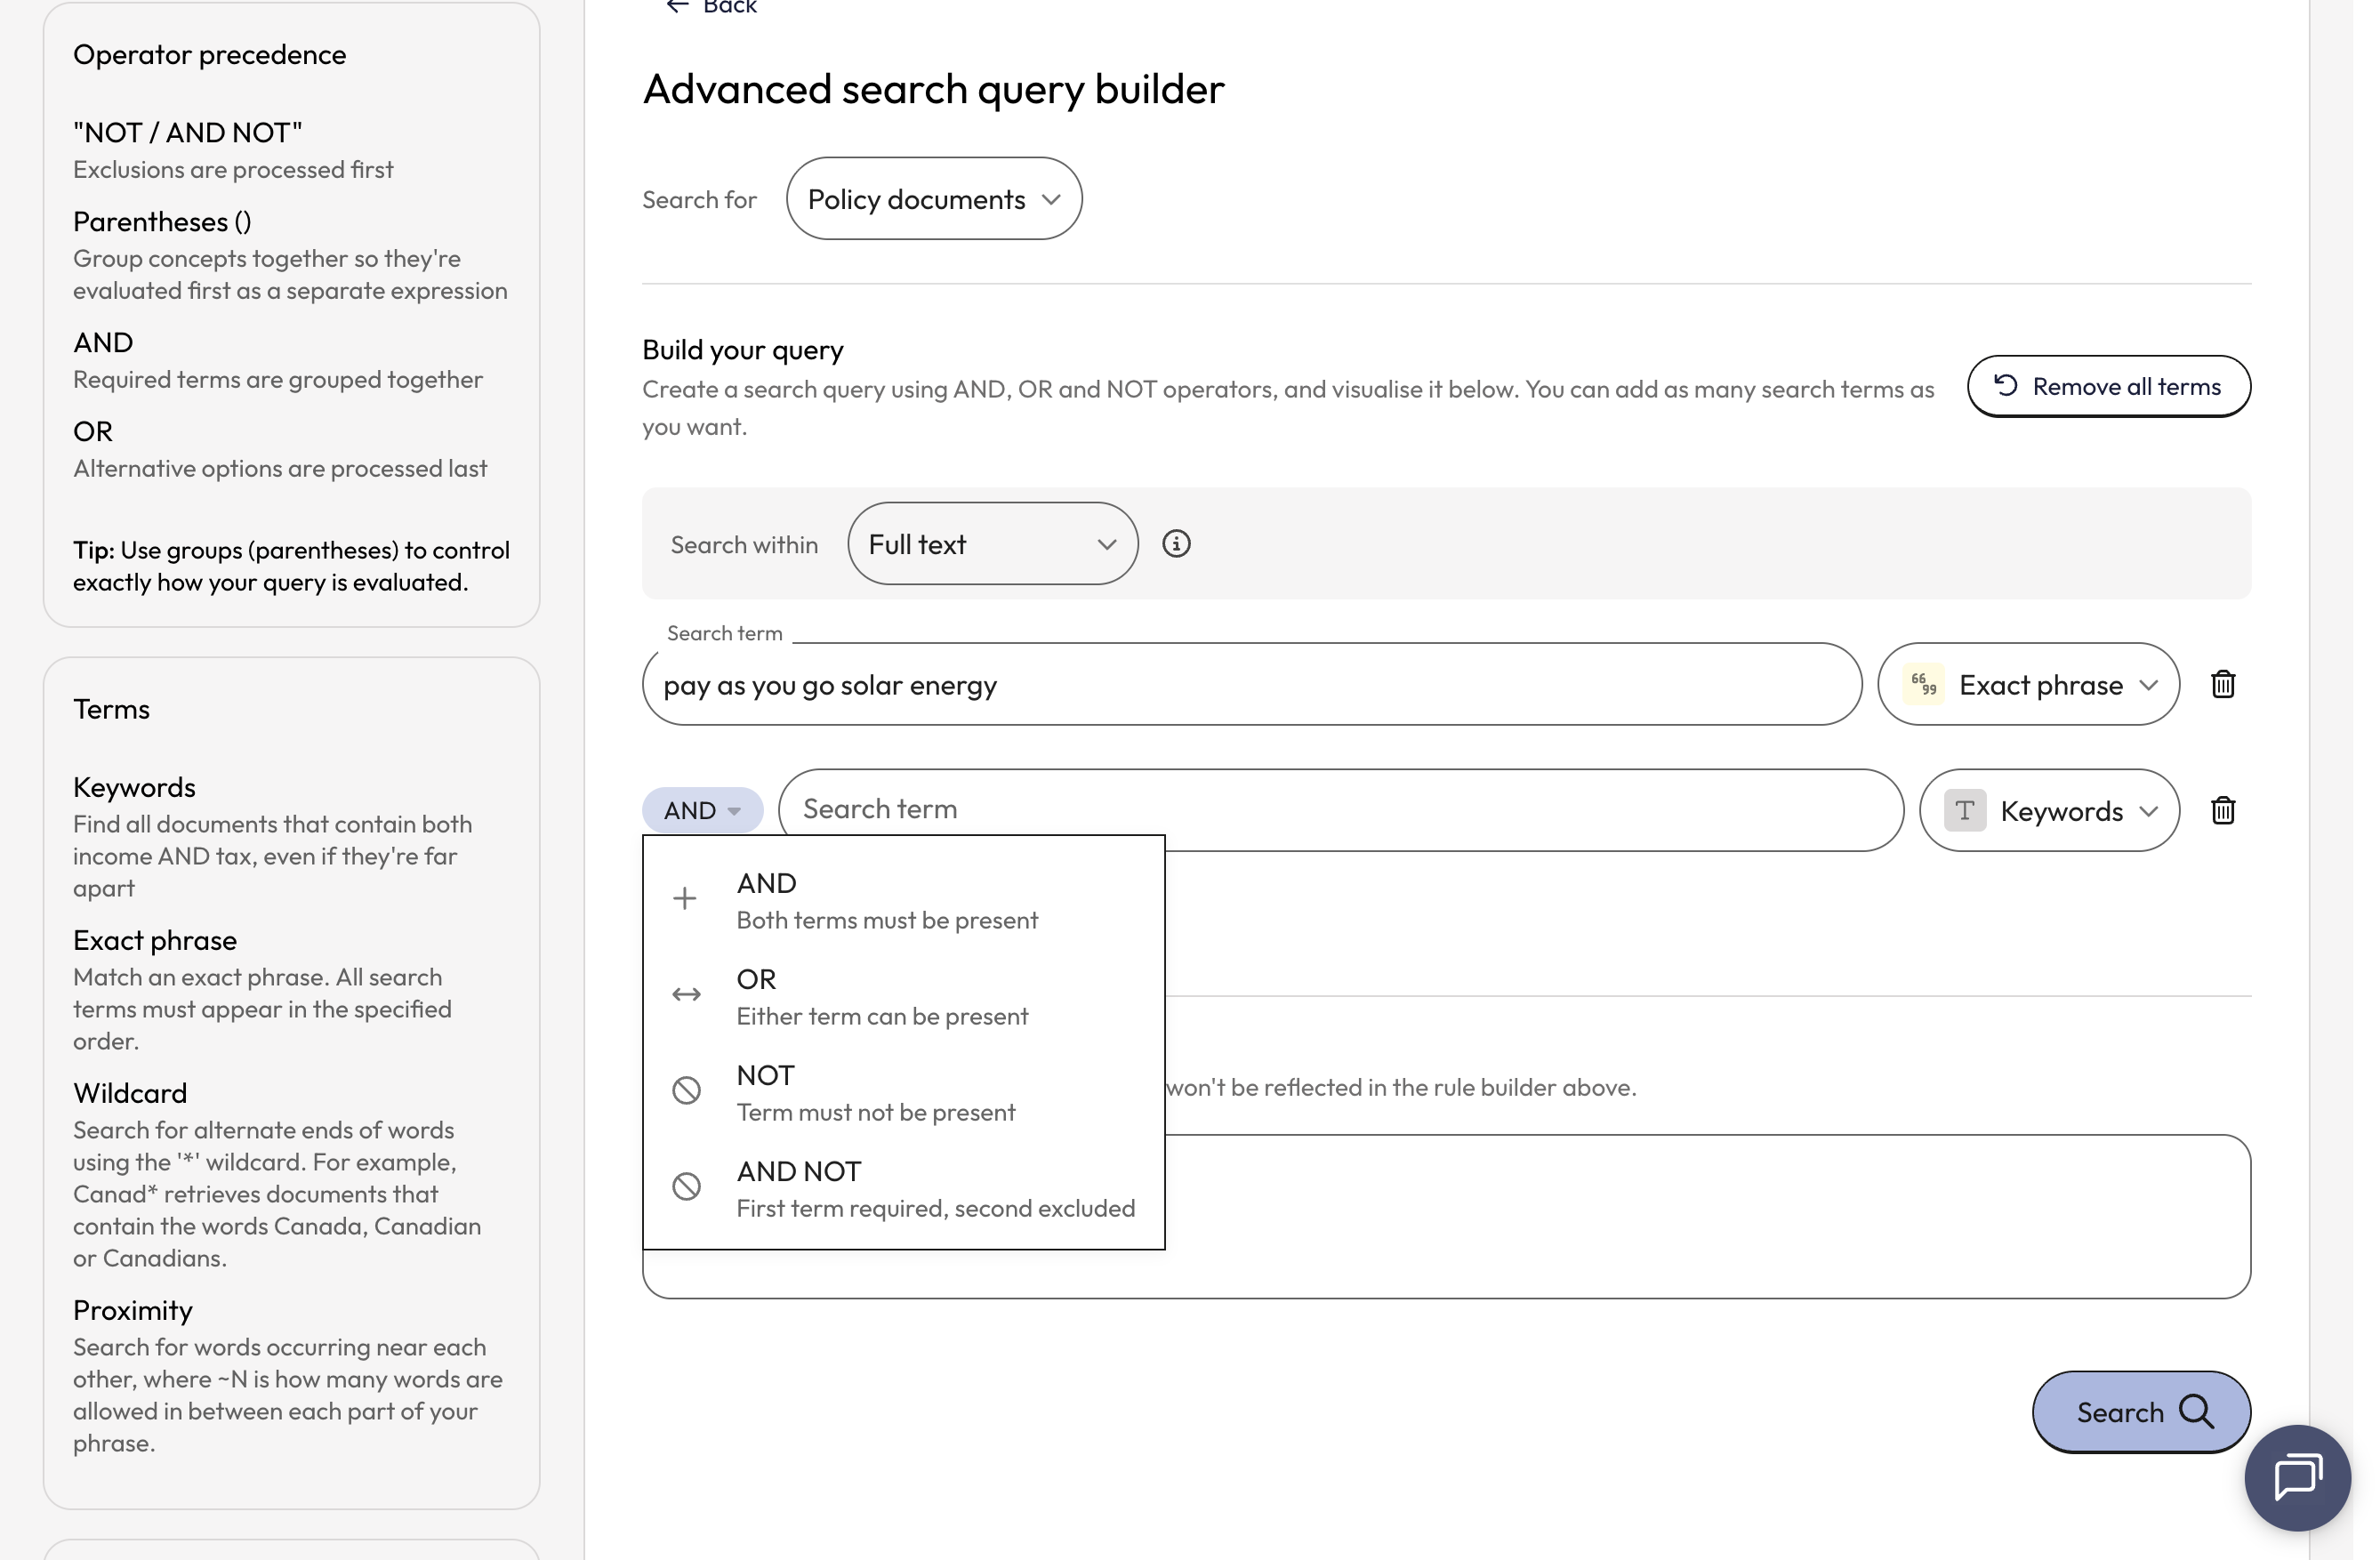The width and height of the screenshot is (2380, 1560).
Task: Run the query with Search button
Action: click(x=2141, y=1411)
